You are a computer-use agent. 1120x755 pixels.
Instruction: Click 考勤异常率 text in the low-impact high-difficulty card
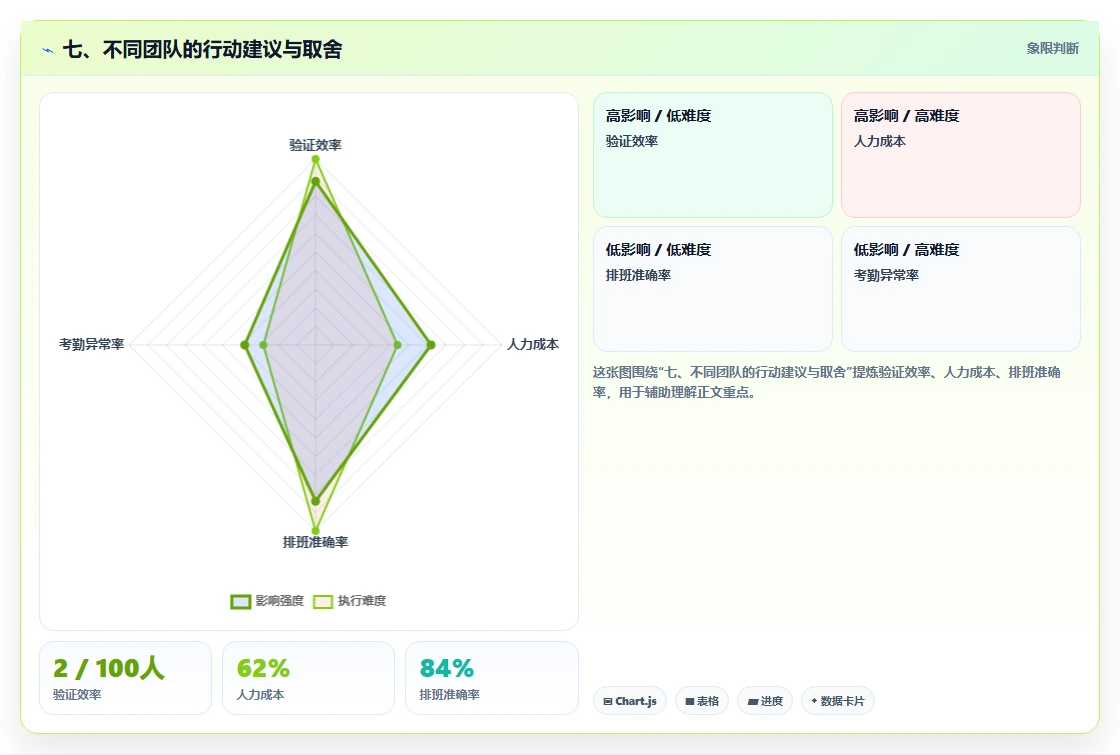pyautogui.click(x=886, y=275)
